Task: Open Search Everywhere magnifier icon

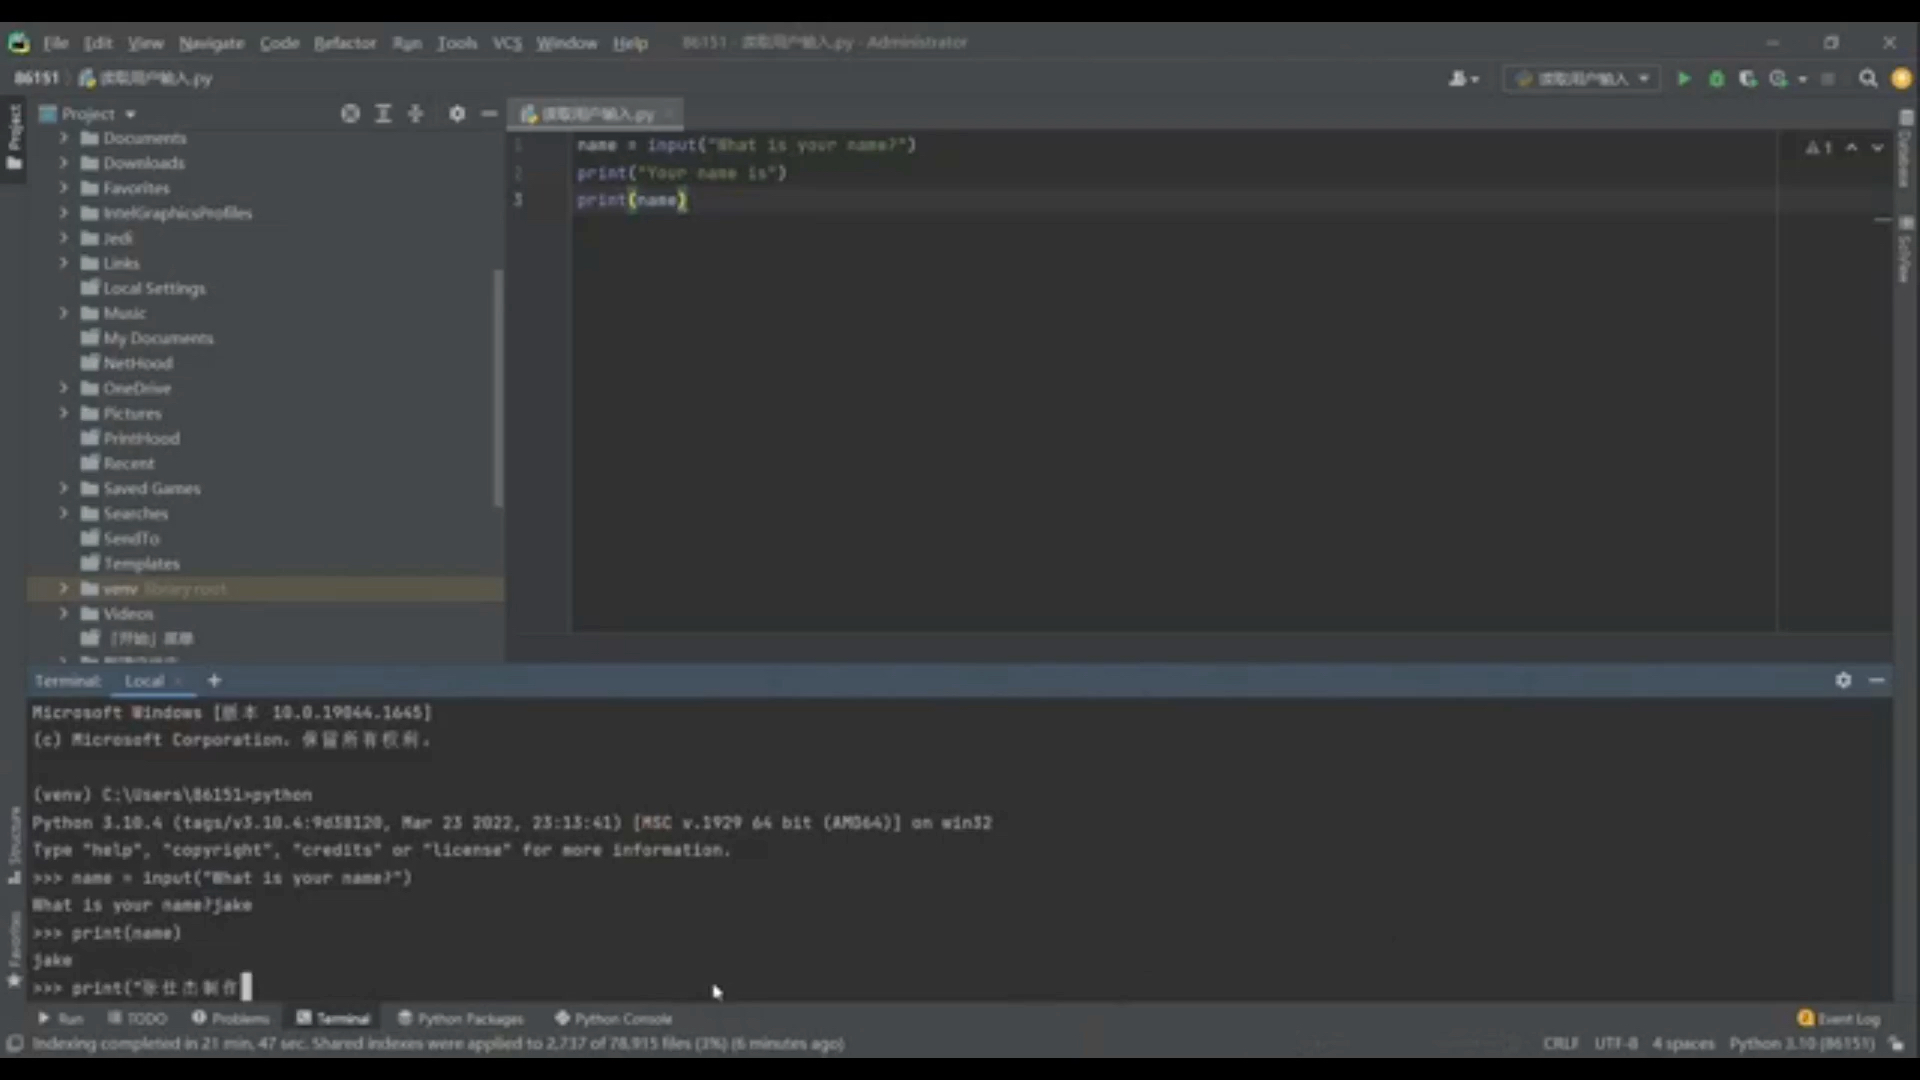Action: [x=1867, y=79]
